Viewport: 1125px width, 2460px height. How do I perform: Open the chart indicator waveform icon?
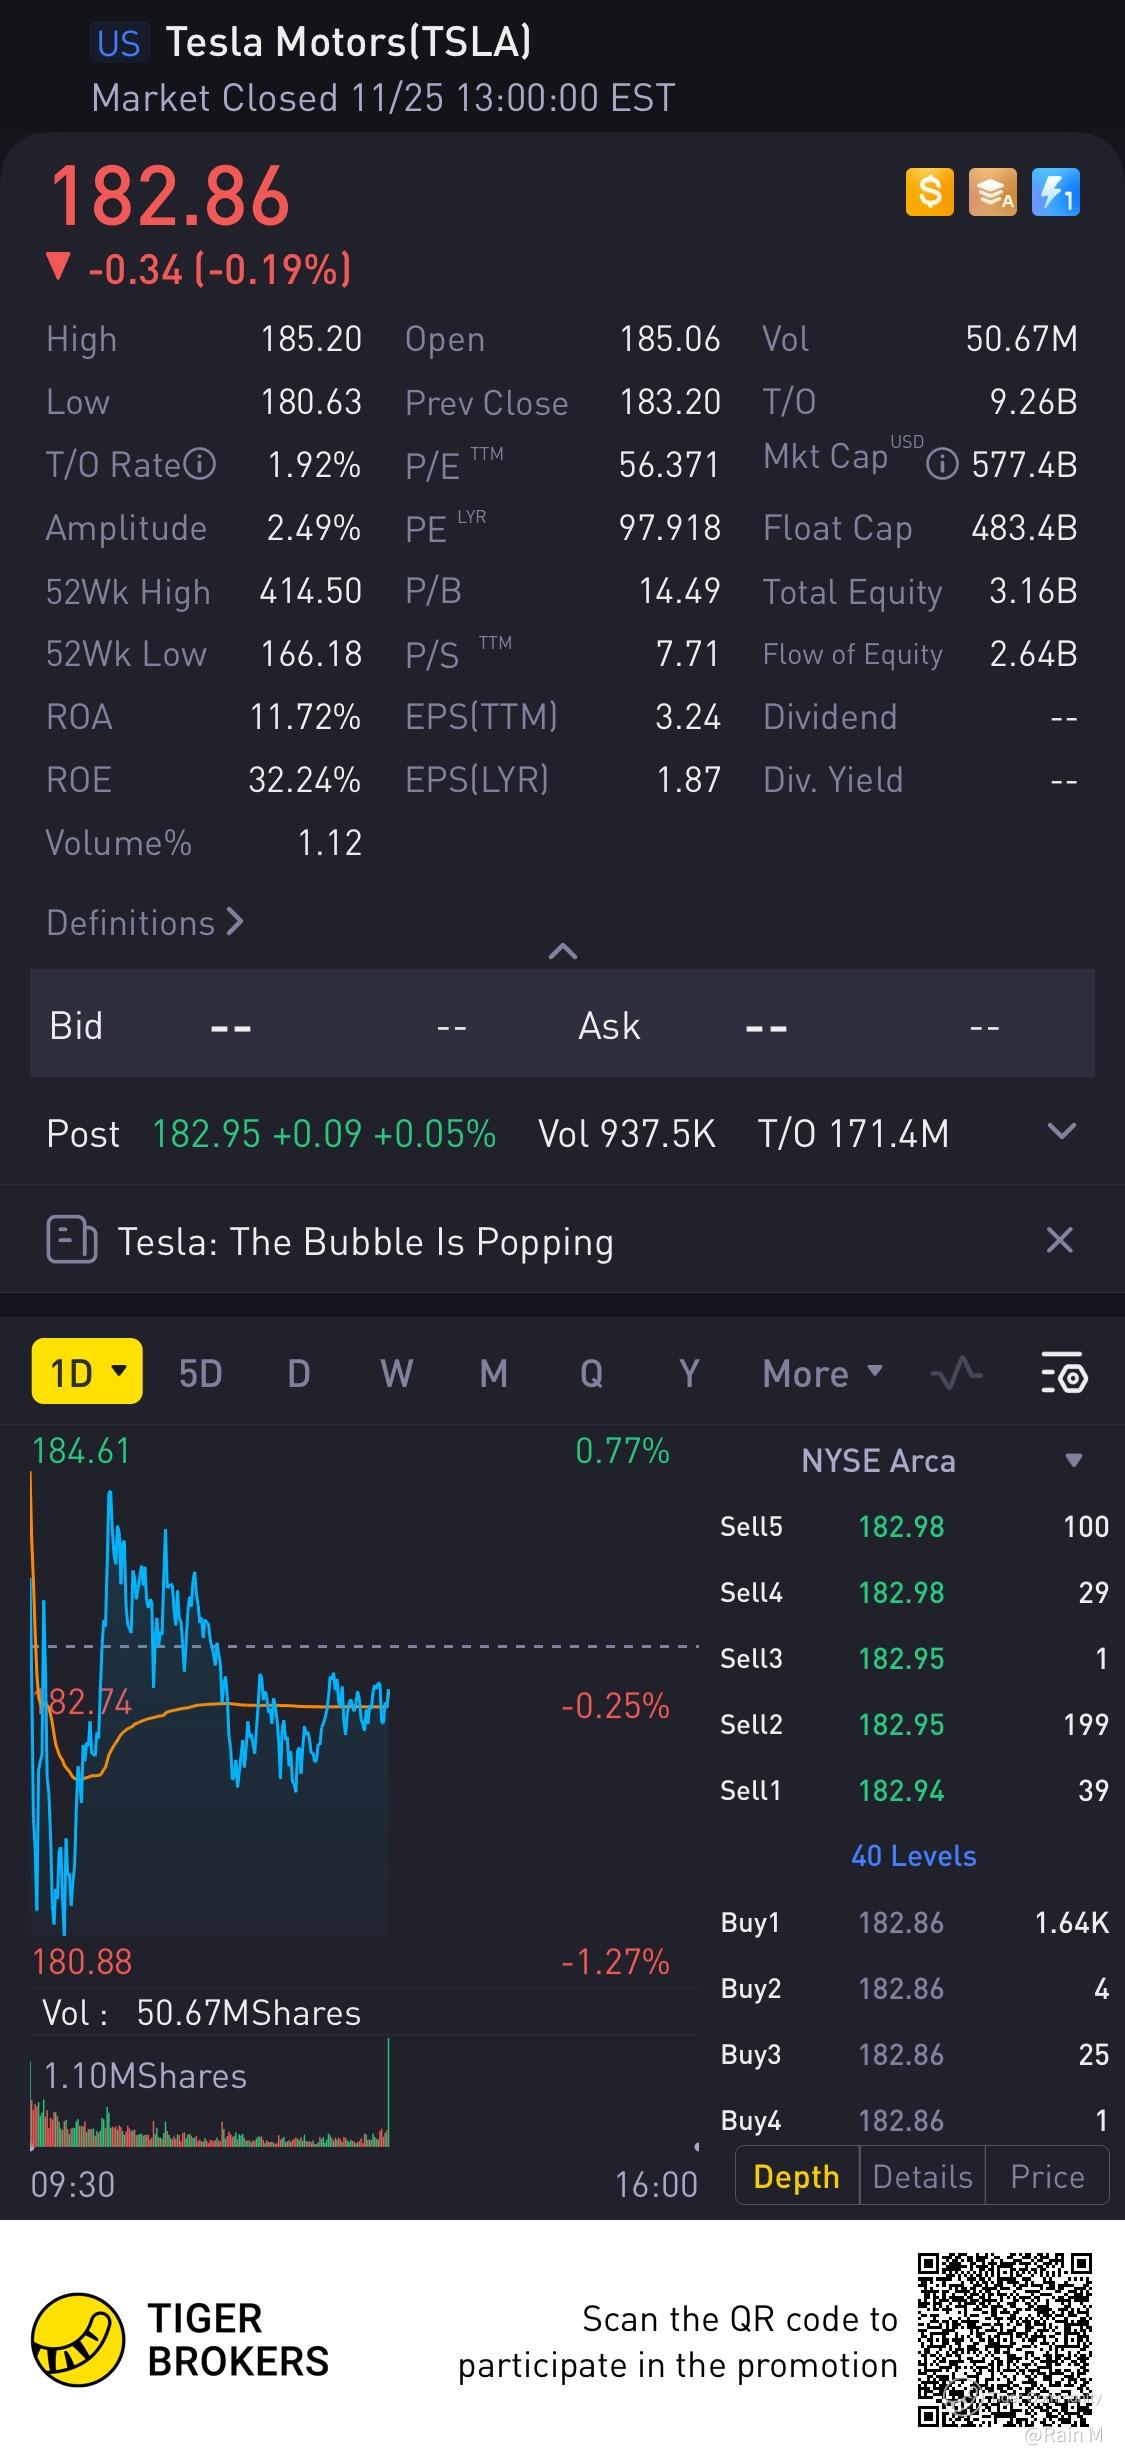point(956,1374)
